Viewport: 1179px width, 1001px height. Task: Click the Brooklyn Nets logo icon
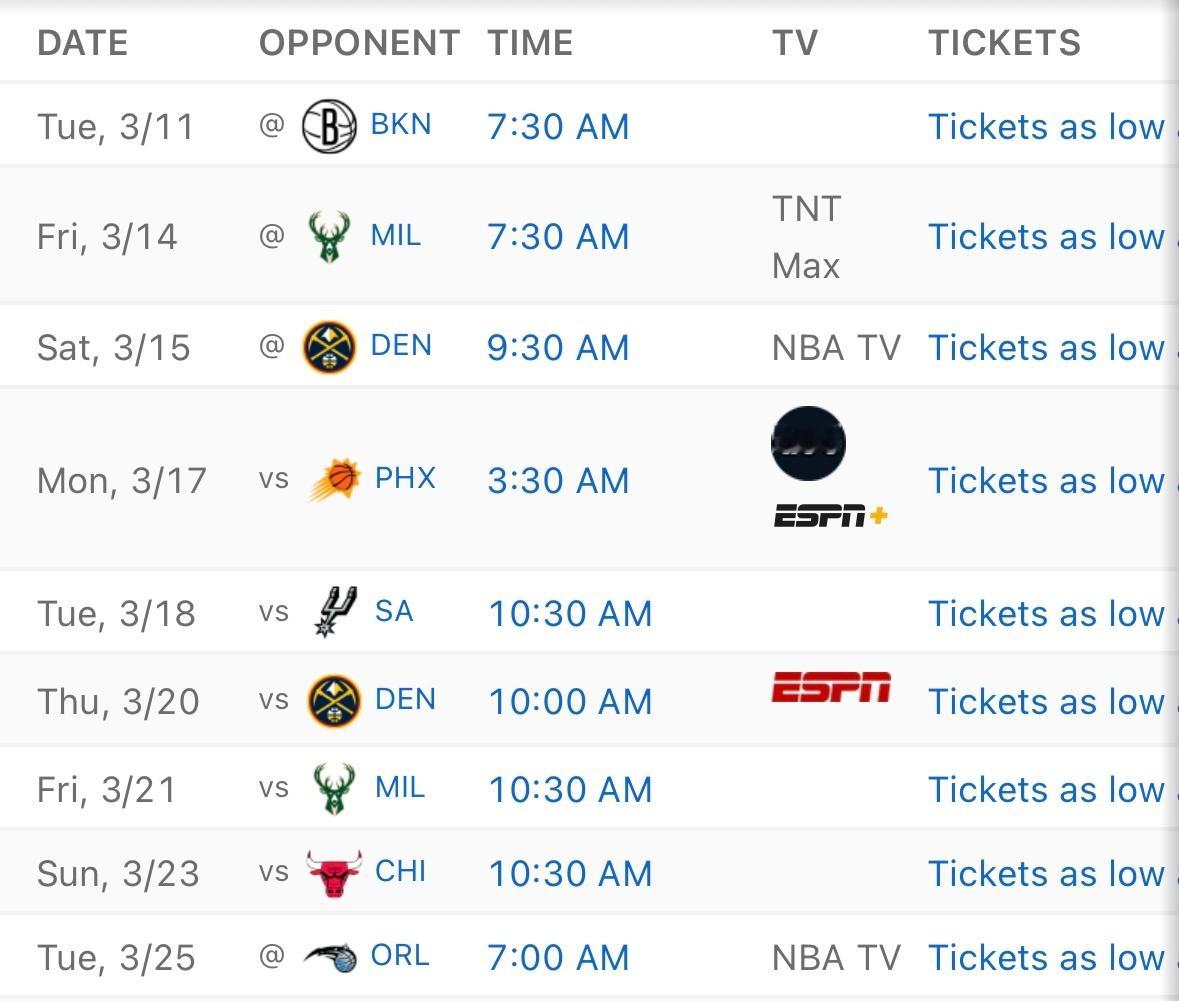pos(329,126)
